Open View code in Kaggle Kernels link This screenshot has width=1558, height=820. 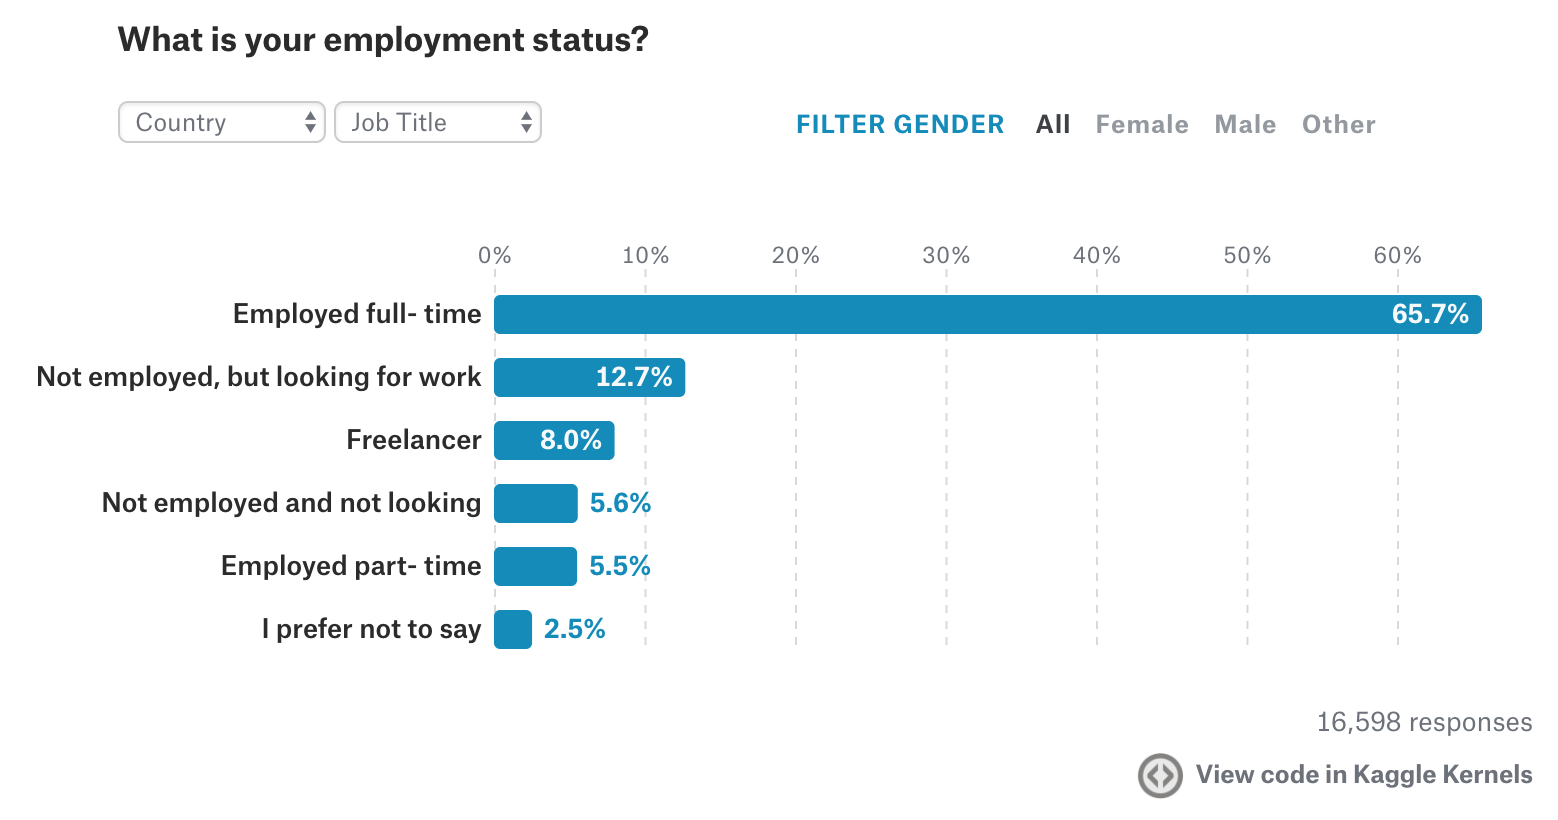1363,775
